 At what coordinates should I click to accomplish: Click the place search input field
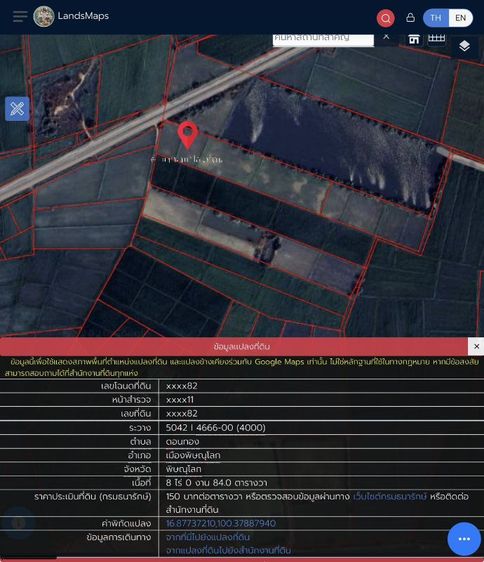point(323,39)
